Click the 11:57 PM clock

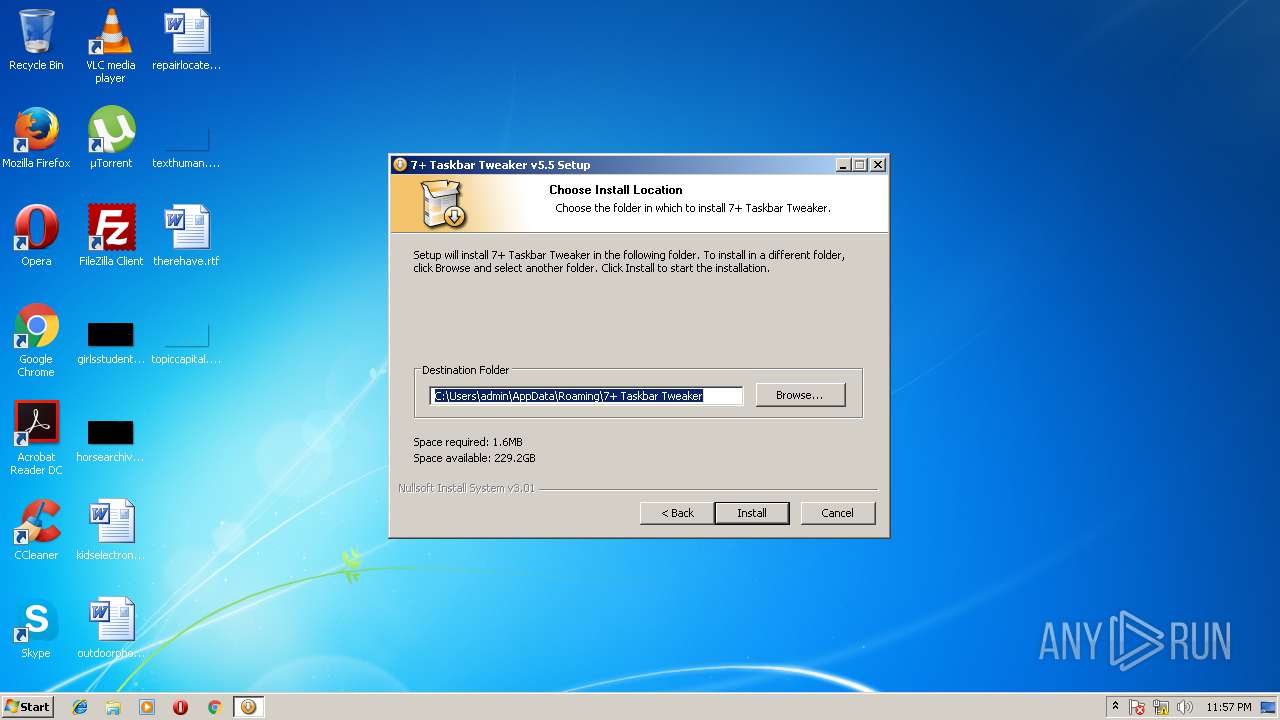click(1228, 707)
